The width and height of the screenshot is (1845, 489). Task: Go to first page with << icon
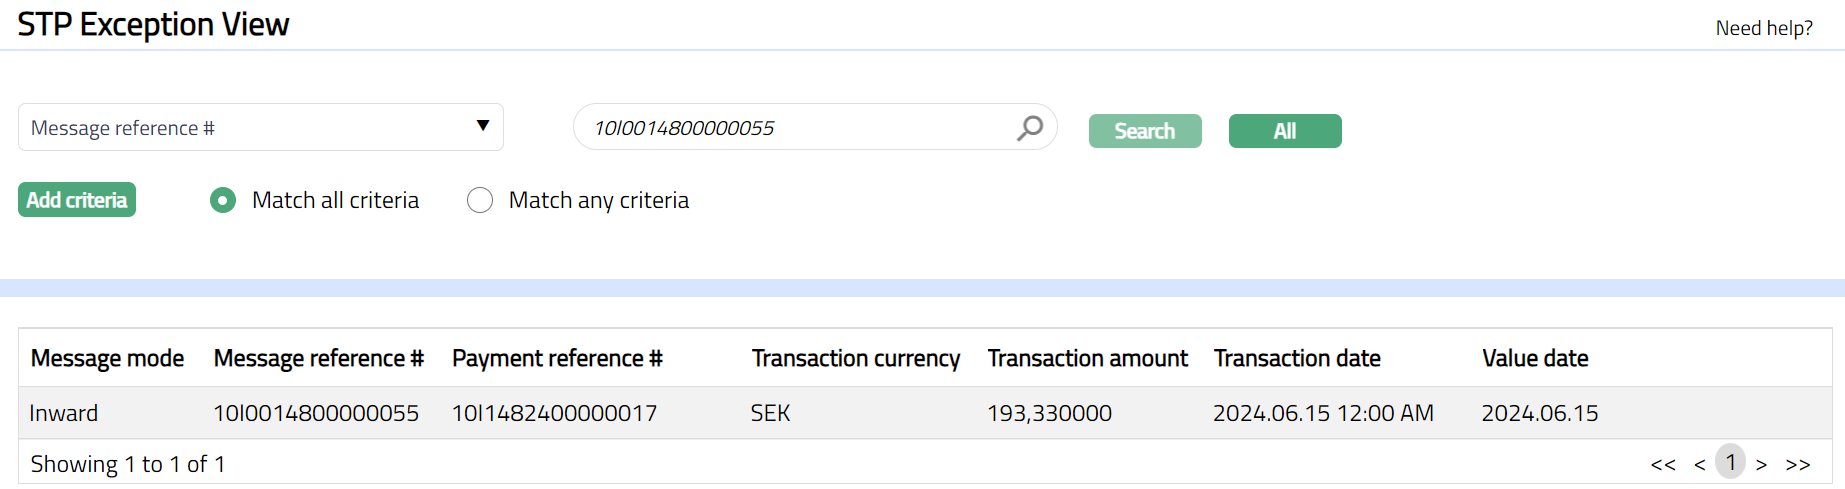coord(1663,465)
